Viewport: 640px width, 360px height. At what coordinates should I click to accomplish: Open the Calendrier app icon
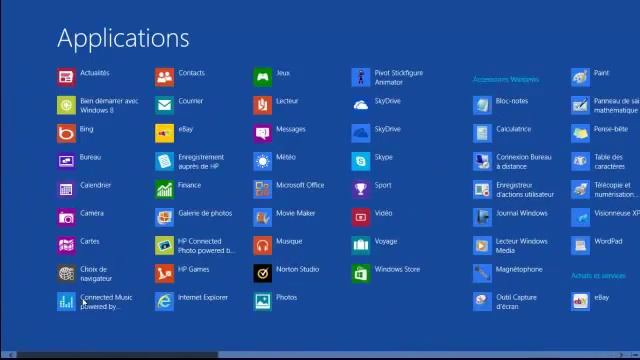(66, 189)
